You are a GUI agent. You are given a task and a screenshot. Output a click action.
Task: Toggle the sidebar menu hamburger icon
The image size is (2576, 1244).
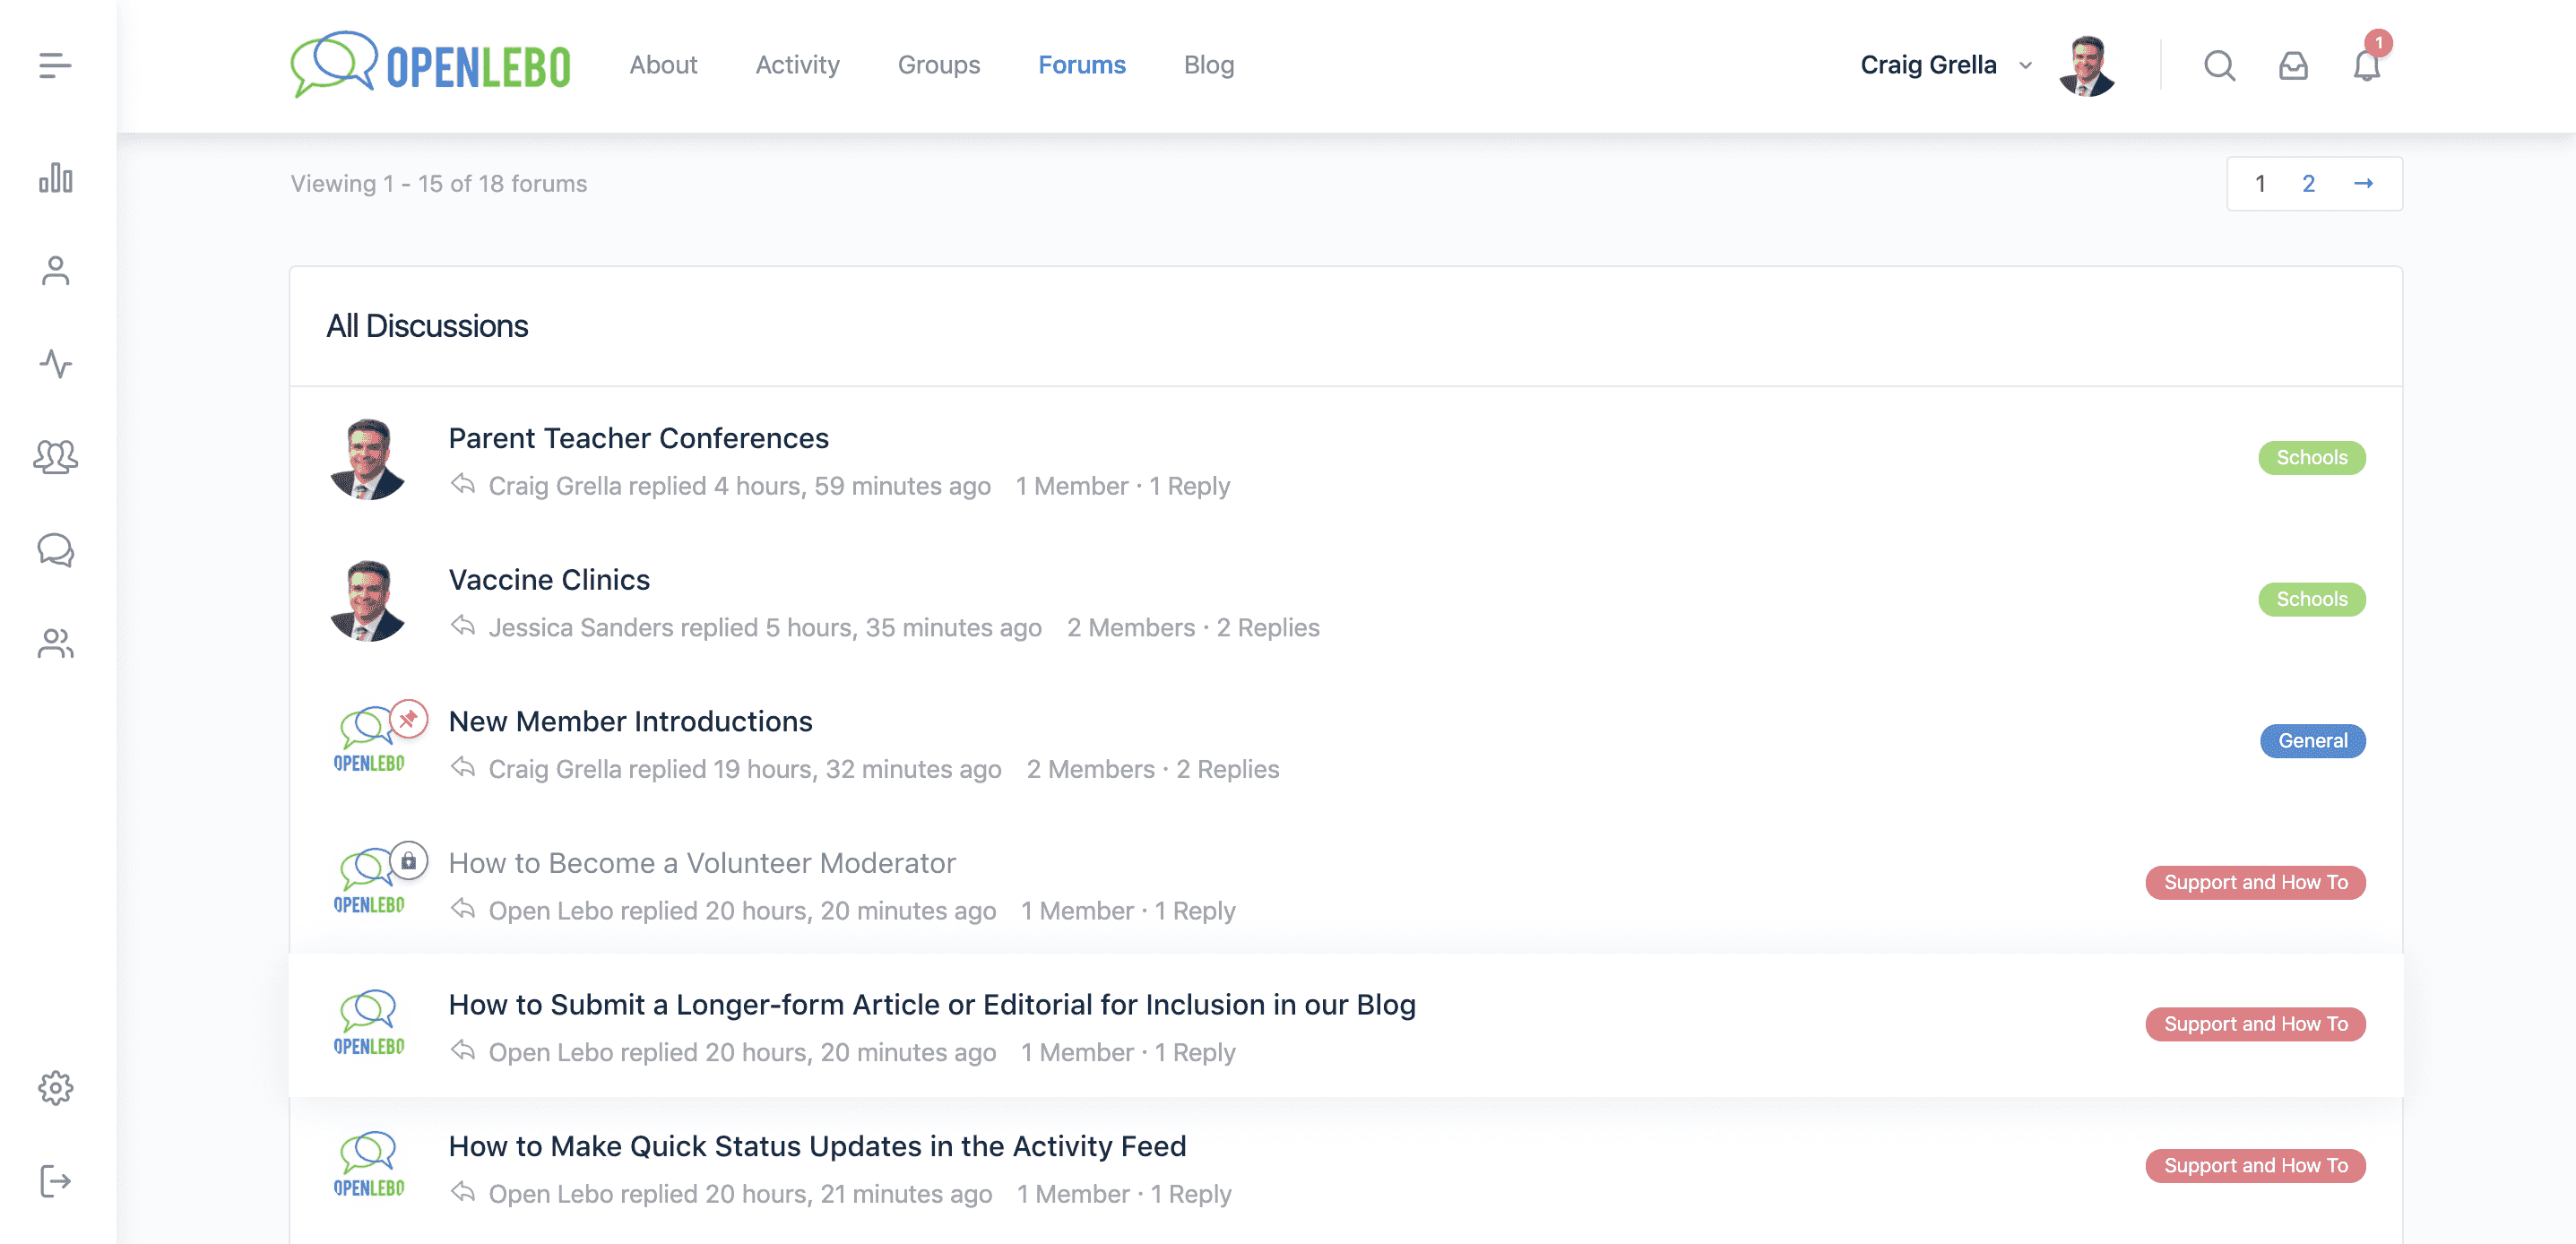click(x=55, y=65)
